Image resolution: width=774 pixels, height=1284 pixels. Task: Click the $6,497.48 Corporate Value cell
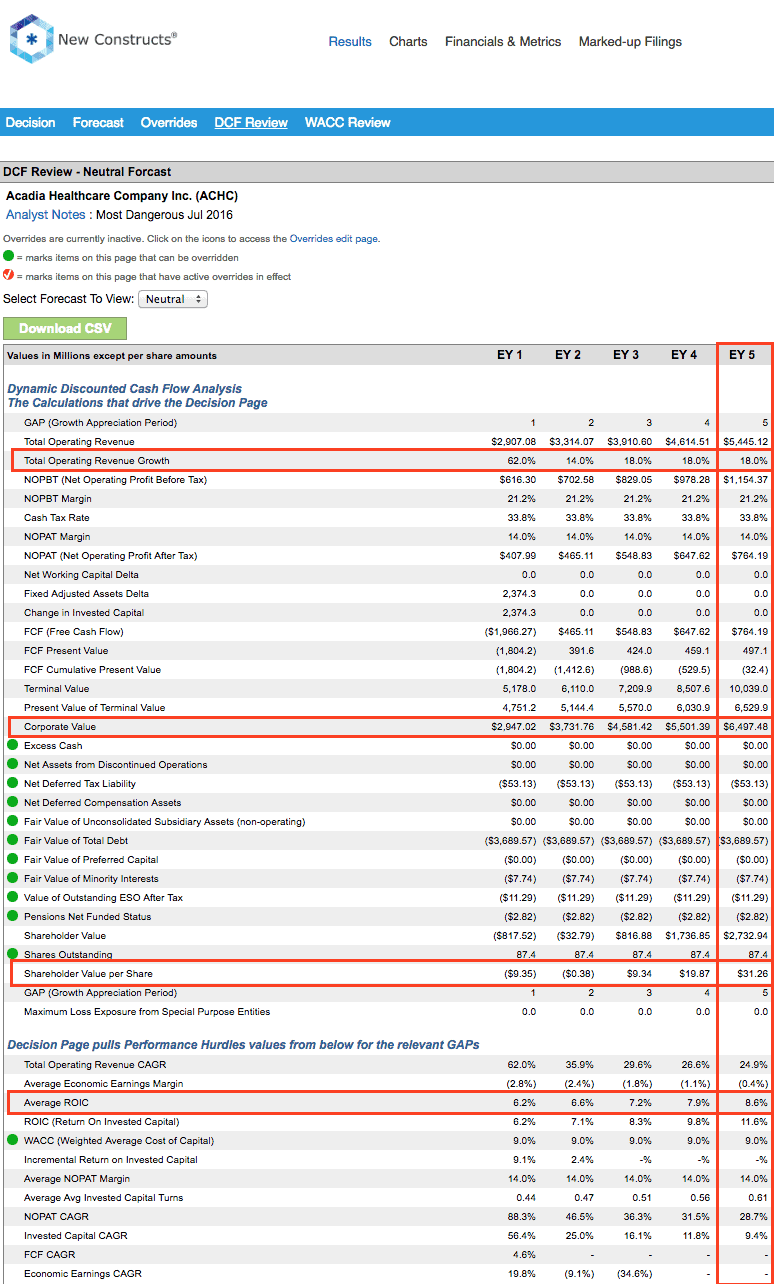coord(745,727)
